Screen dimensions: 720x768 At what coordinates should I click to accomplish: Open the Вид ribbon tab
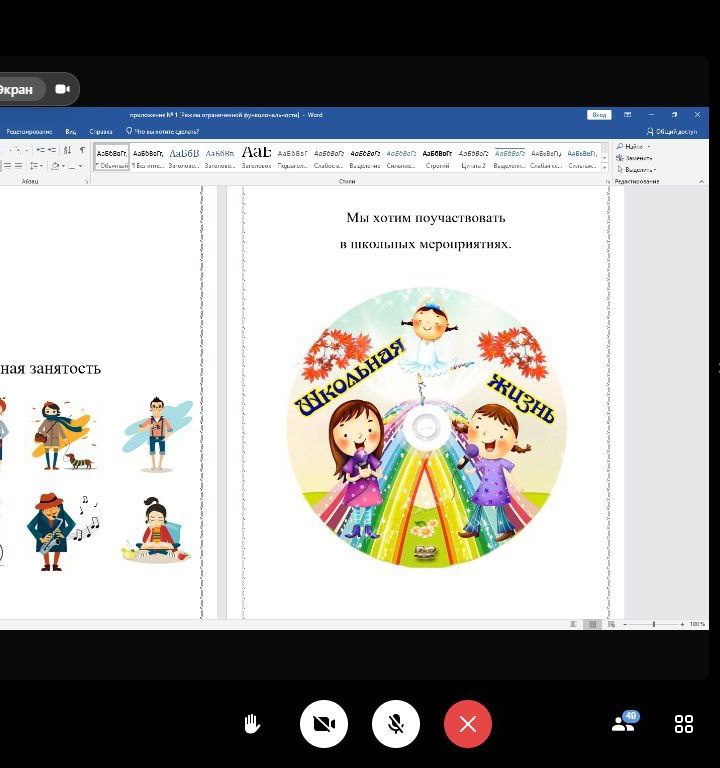70,132
